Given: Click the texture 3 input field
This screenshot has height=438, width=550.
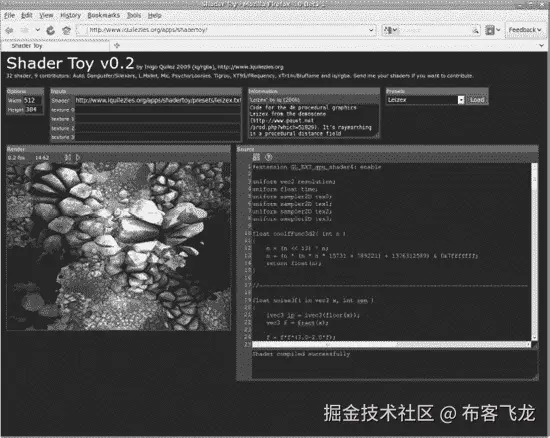Looking at the screenshot, I should (x=158, y=137).
